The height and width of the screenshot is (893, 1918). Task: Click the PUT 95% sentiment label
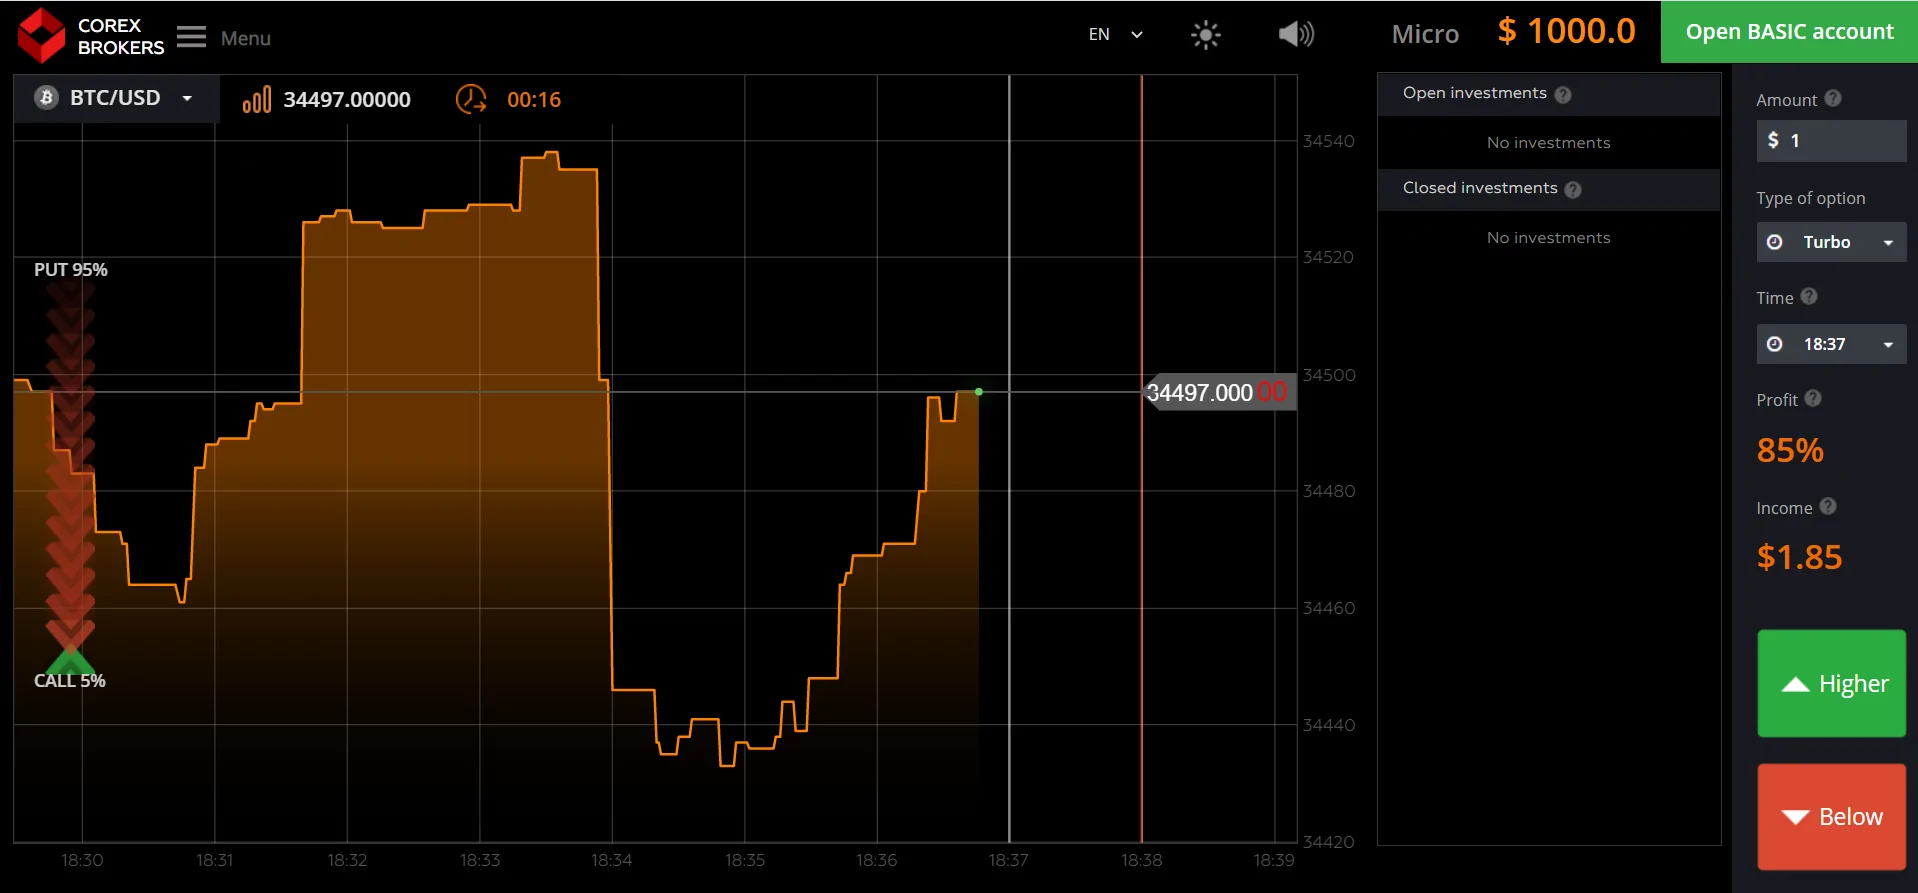70,270
